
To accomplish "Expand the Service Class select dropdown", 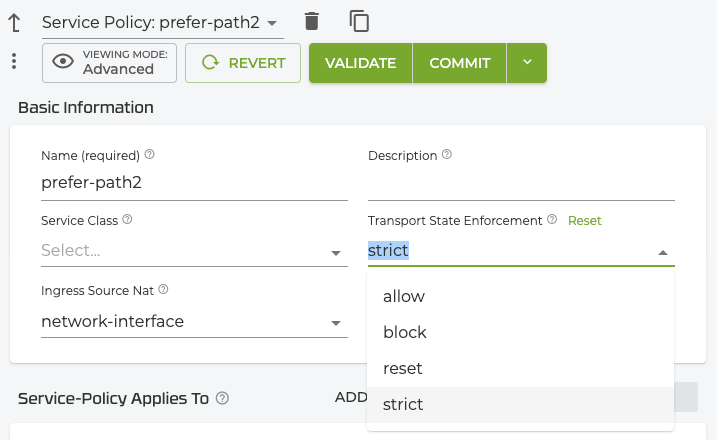I will click(337, 253).
